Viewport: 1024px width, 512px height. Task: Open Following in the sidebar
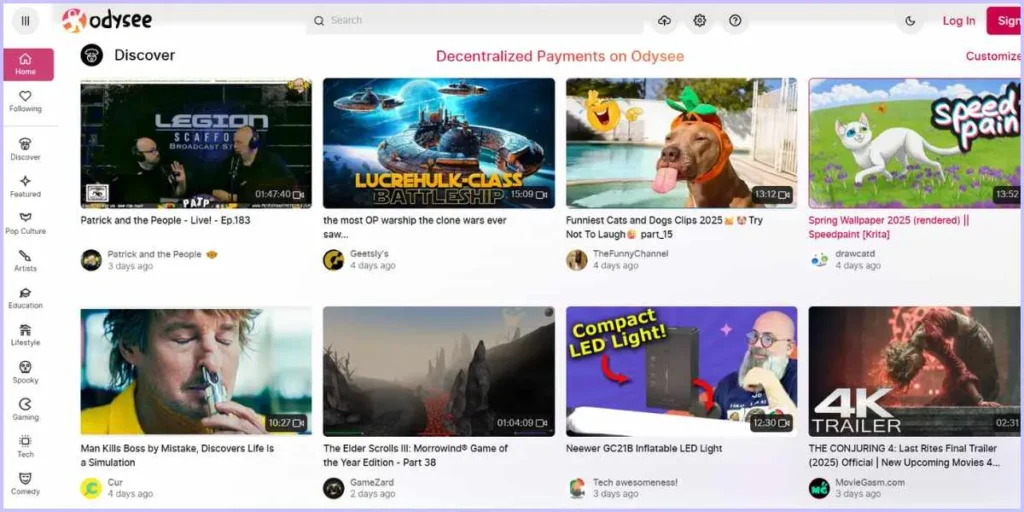coord(26,101)
